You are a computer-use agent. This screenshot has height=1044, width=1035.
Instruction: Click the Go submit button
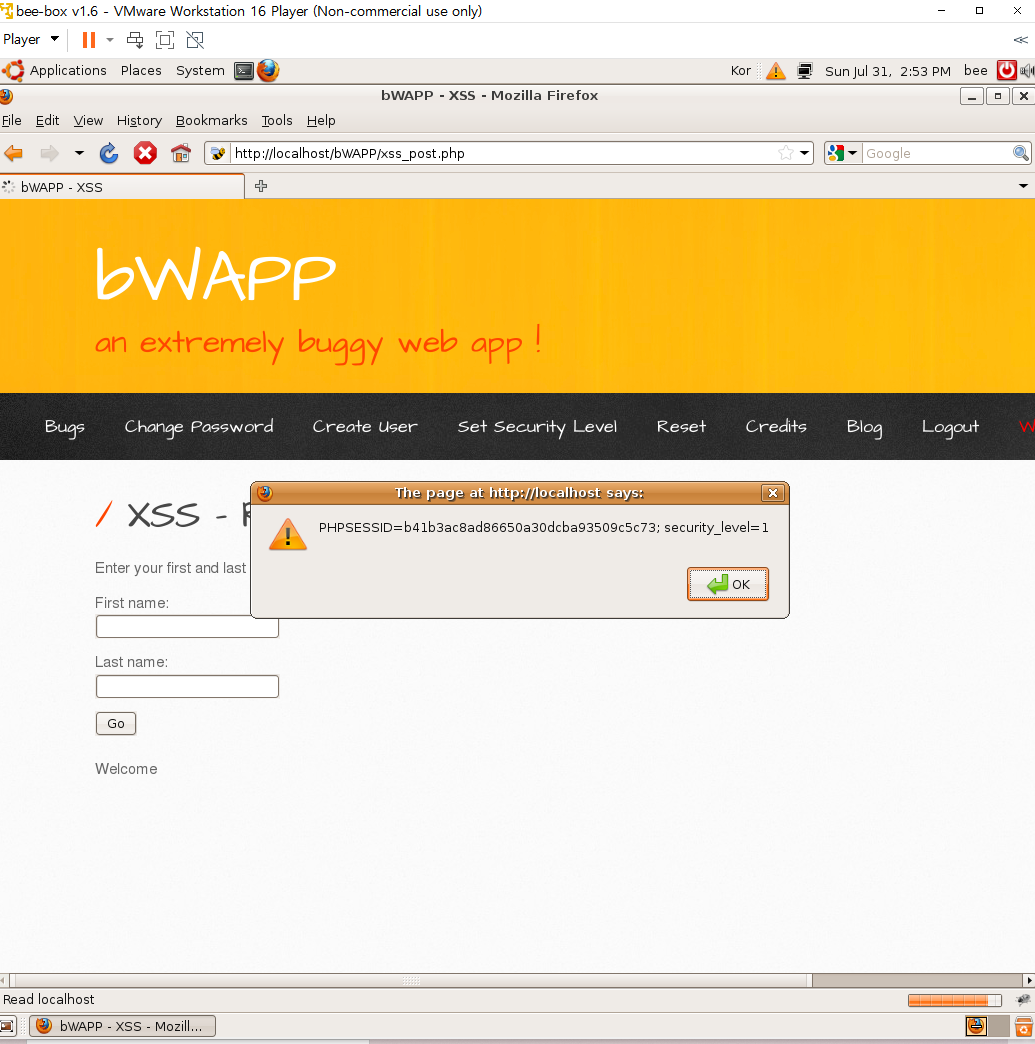(x=116, y=724)
